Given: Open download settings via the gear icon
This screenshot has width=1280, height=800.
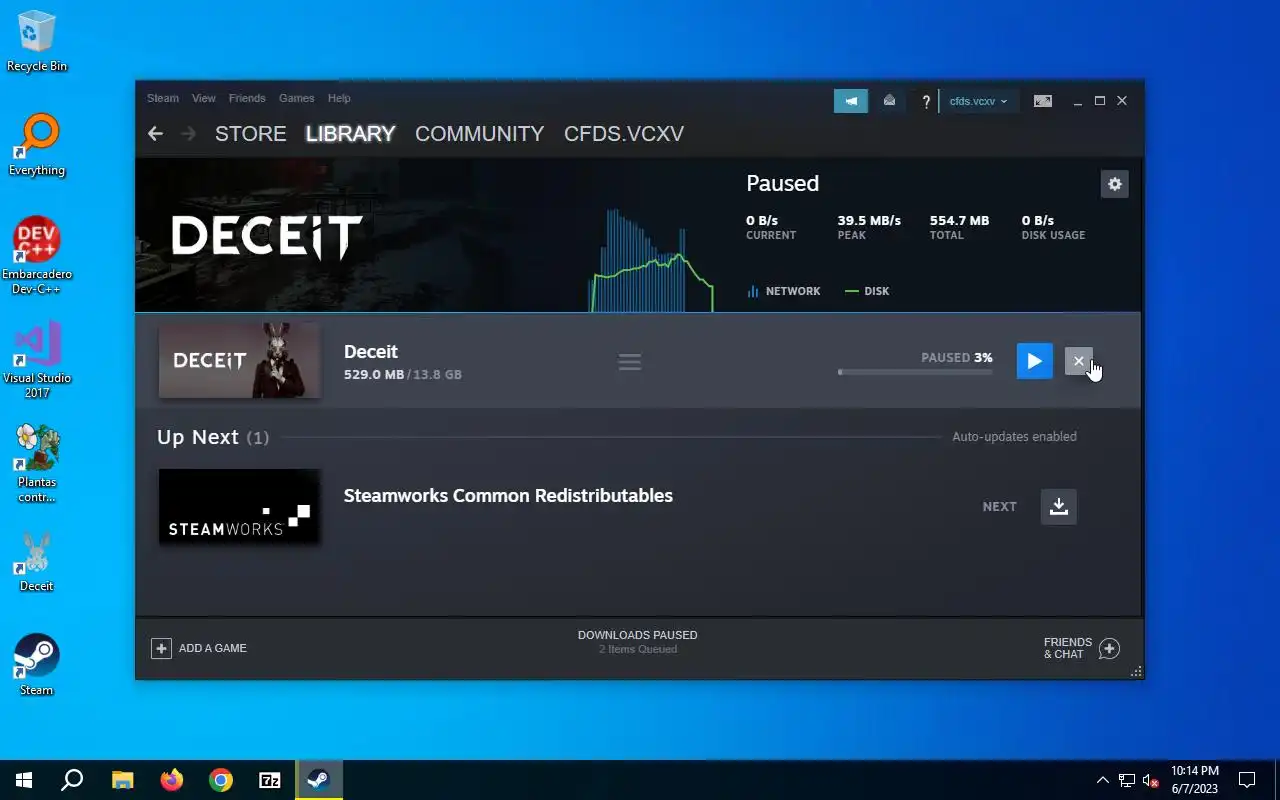Looking at the screenshot, I should 1114,184.
